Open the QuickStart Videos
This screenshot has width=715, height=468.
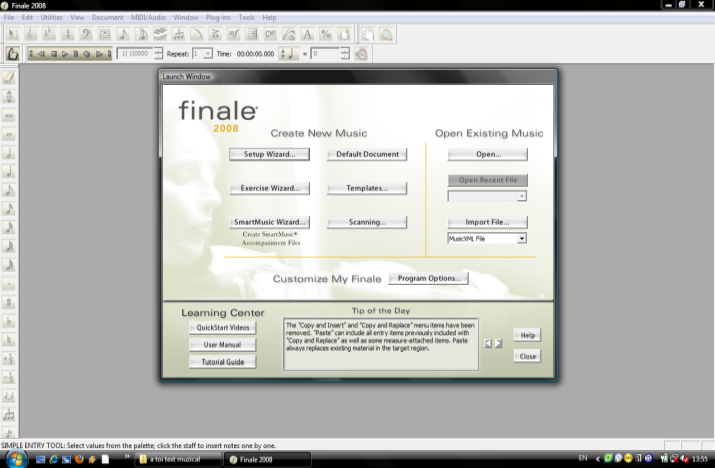point(223,328)
